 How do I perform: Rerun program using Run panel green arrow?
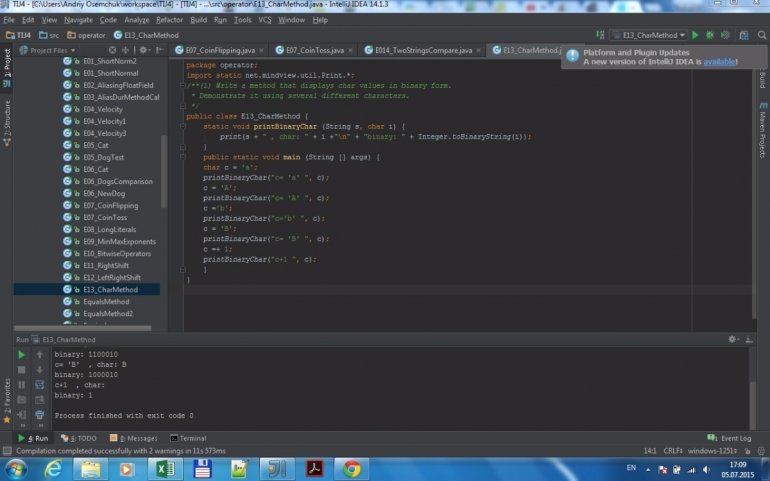click(22, 355)
